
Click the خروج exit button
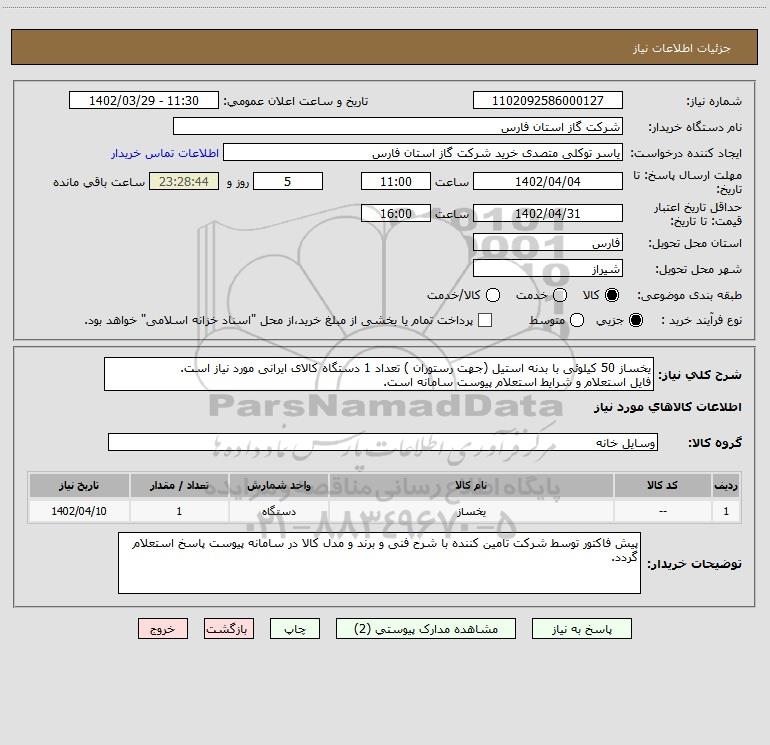[163, 629]
